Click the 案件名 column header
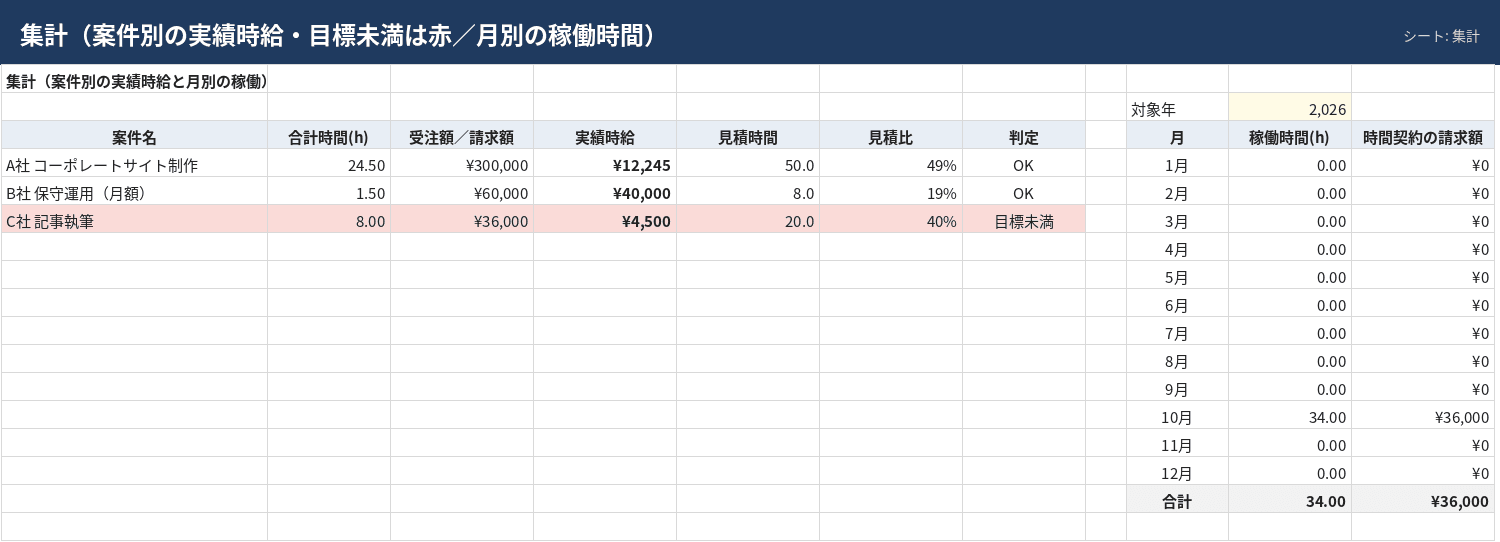The image size is (1500, 542). [135, 136]
